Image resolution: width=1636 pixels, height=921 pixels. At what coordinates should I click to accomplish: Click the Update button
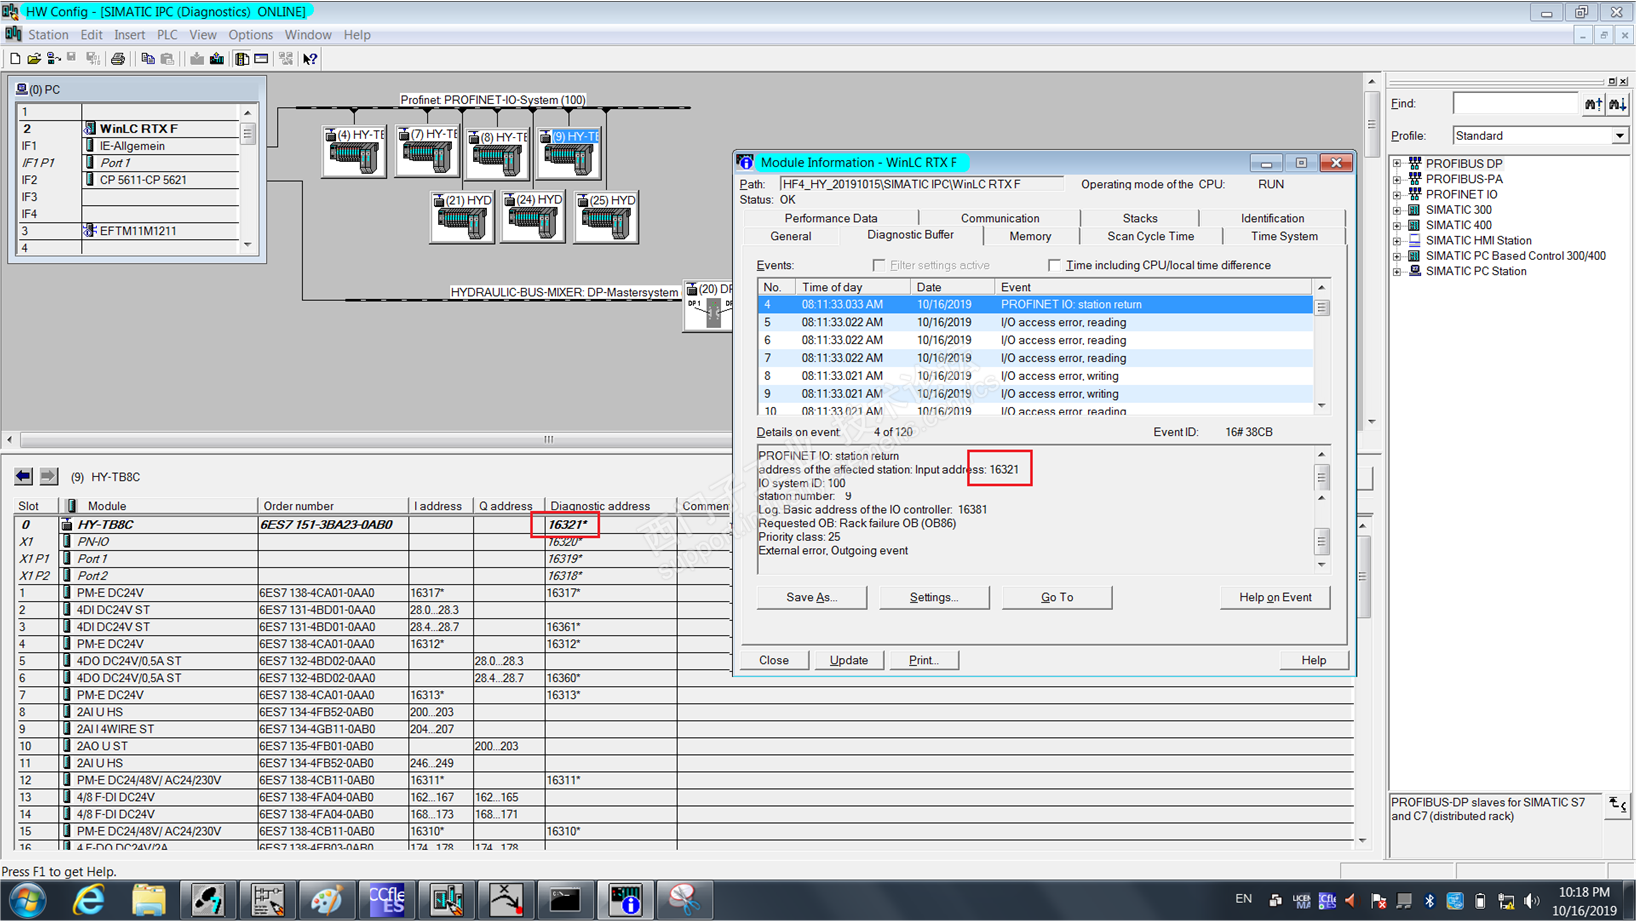[x=849, y=660]
